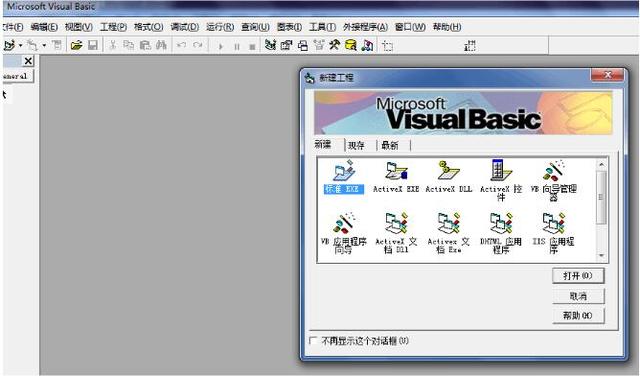
Task: Close the toolbox panel with the X
Action: click(x=28, y=61)
